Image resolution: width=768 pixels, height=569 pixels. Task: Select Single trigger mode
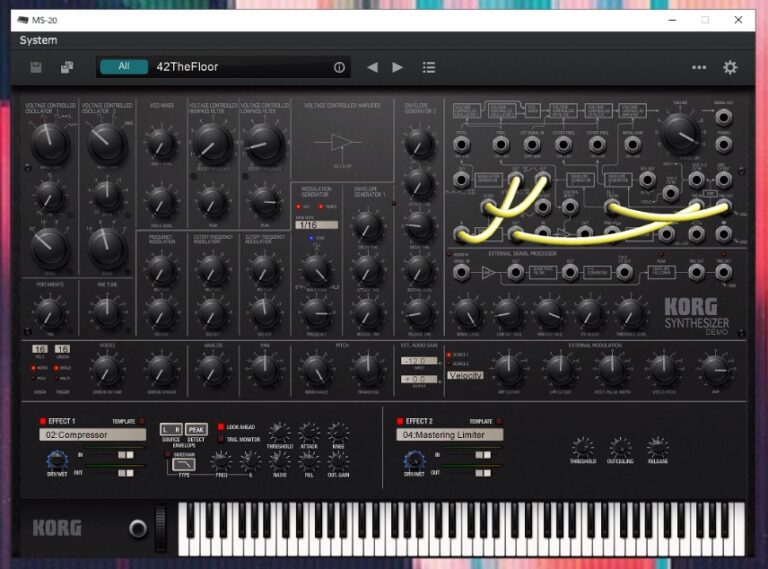click(56, 368)
